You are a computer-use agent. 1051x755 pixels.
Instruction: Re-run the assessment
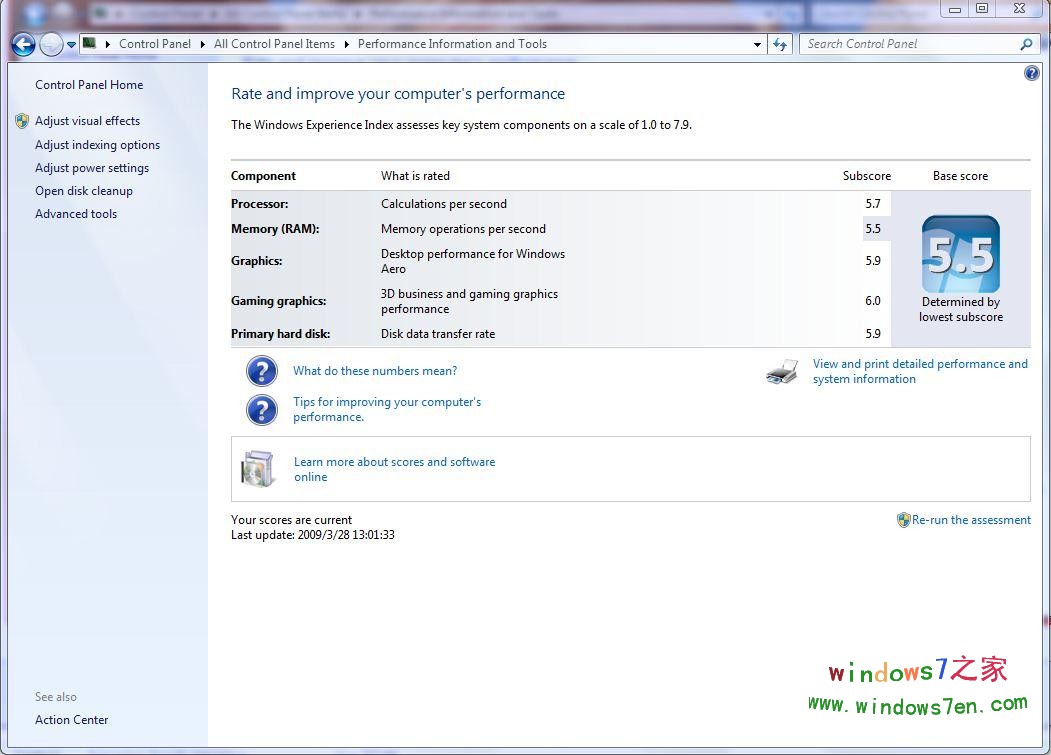[970, 520]
